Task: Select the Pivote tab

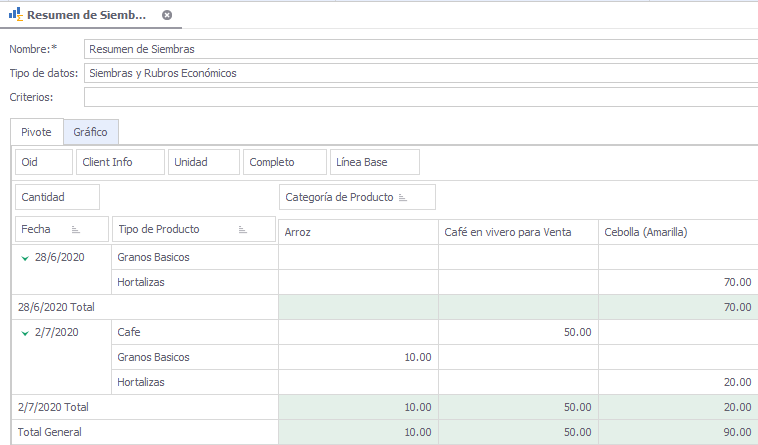Action: (x=37, y=132)
